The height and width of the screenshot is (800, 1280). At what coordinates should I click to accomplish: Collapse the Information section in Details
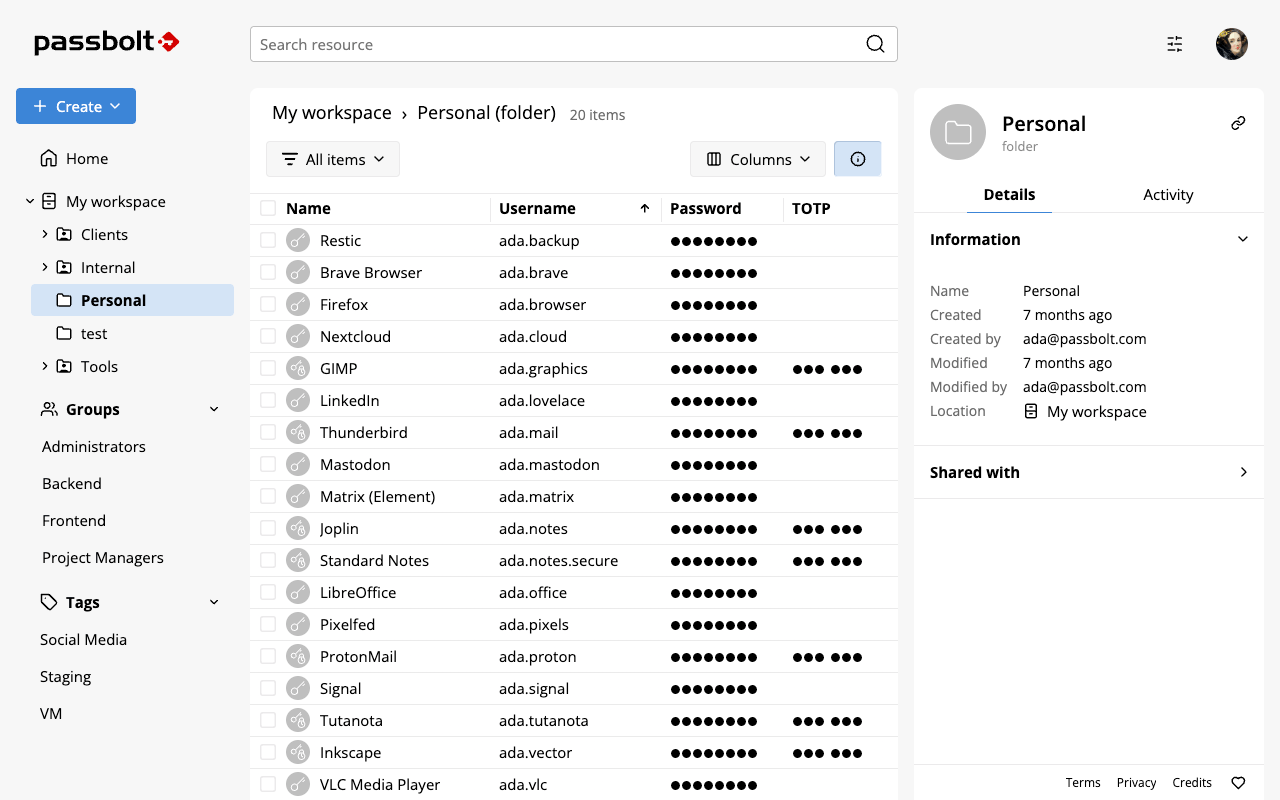[1242, 239]
